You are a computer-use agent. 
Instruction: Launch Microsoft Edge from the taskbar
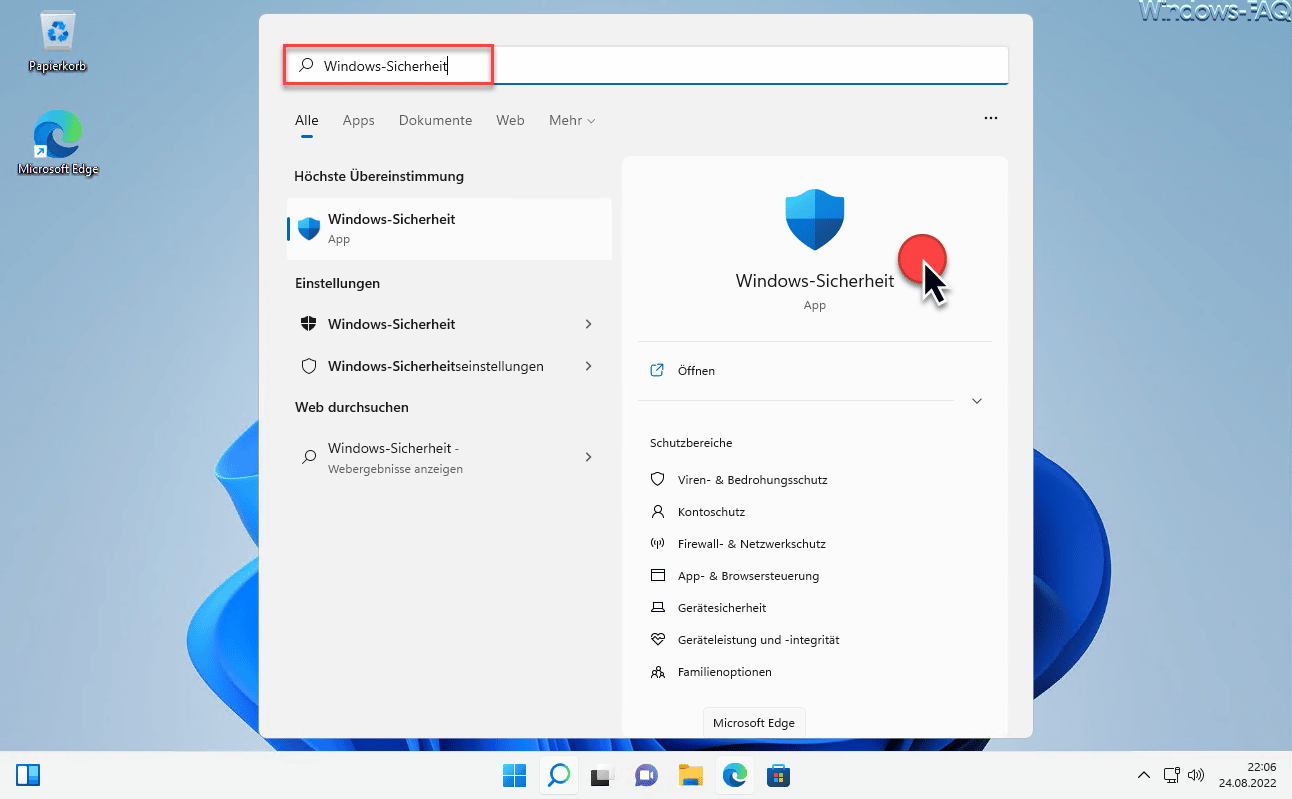coord(734,775)
